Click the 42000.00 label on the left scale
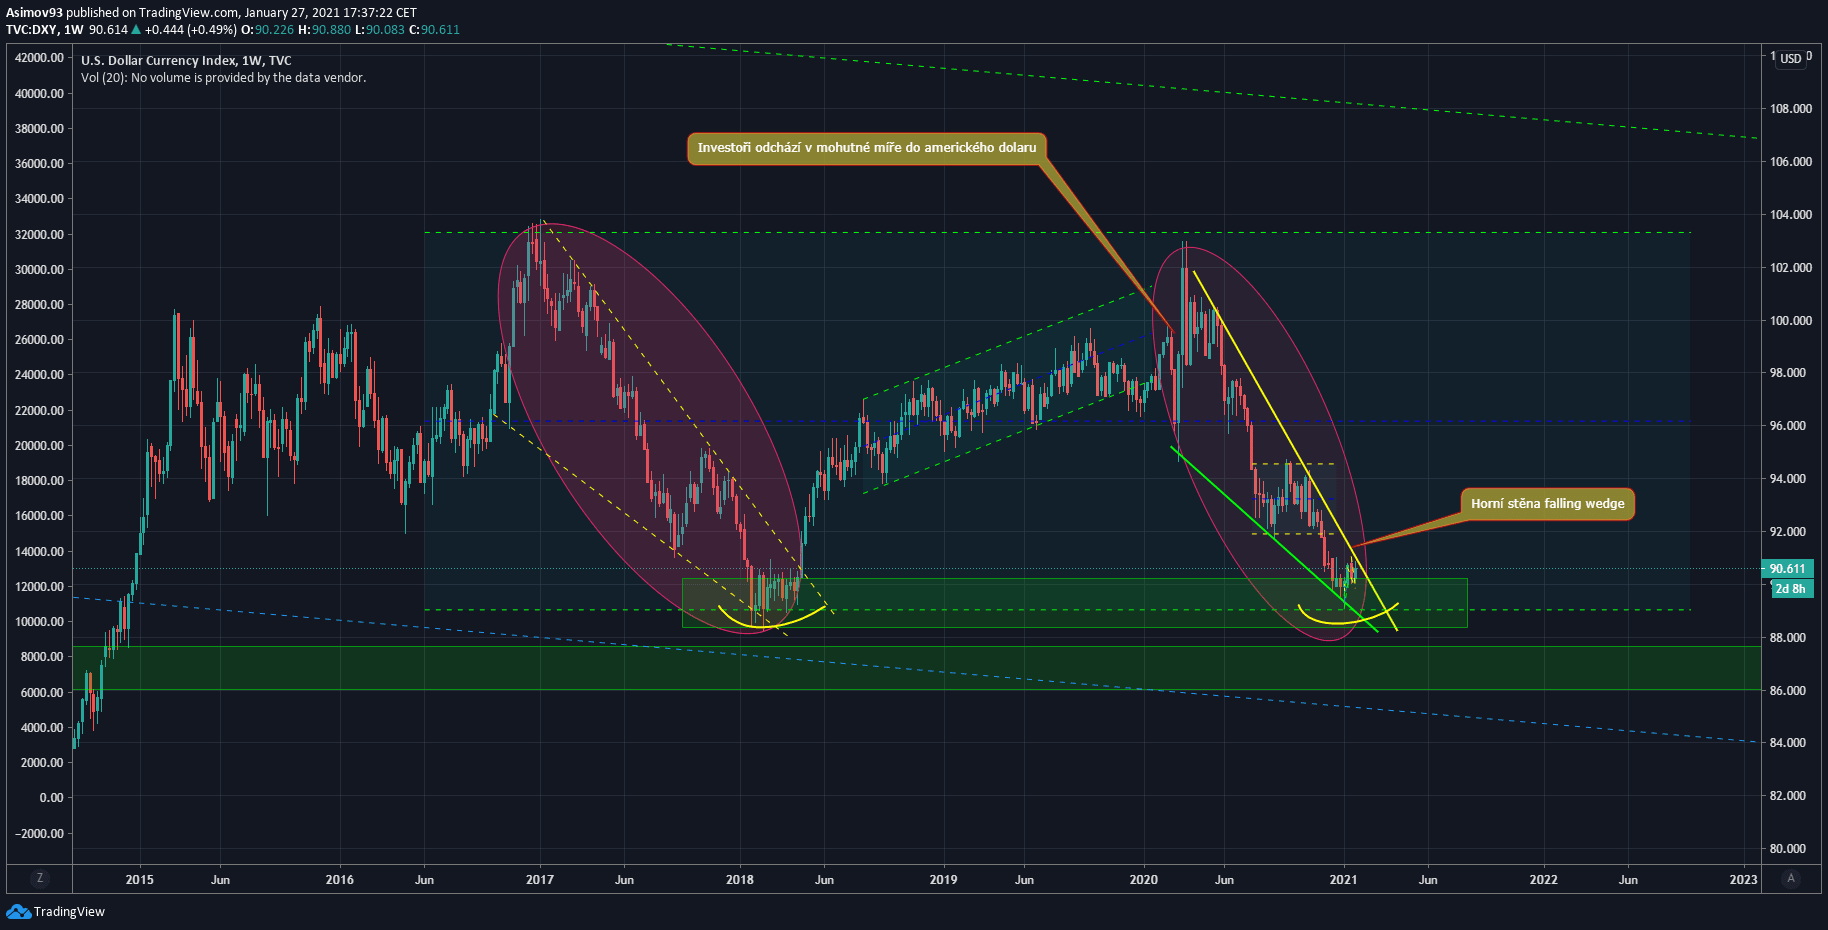The height and width of the screenshot is (930, 1828). [39, 58]
